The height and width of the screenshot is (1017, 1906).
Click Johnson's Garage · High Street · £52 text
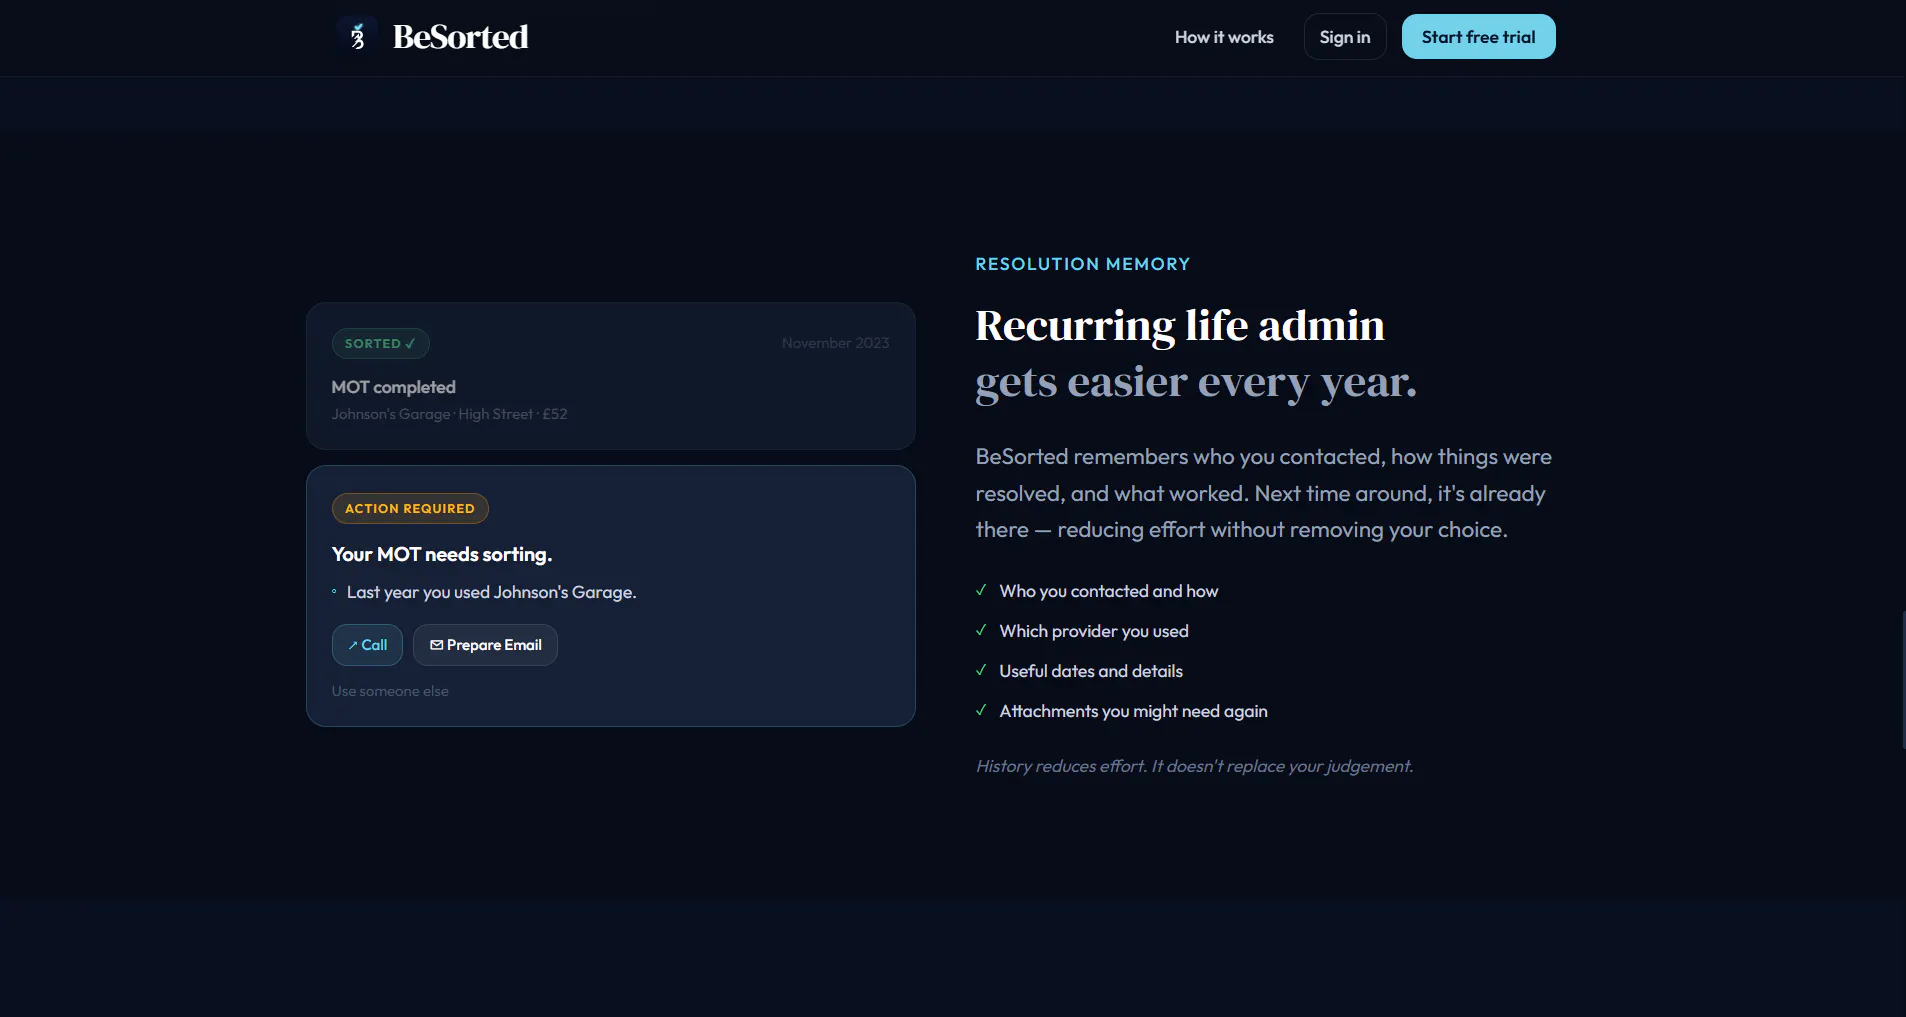point(449,414)
